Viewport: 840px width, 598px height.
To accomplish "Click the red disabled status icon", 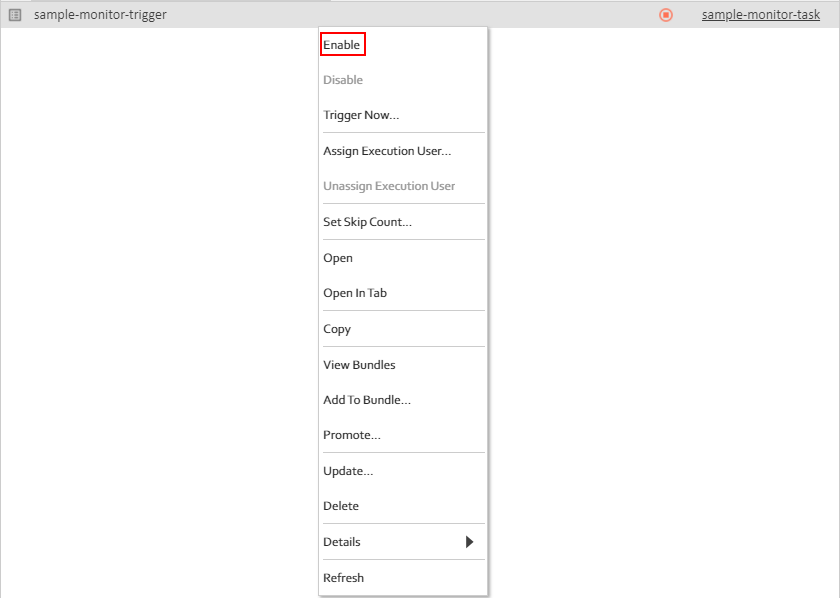I will [666, 15].
